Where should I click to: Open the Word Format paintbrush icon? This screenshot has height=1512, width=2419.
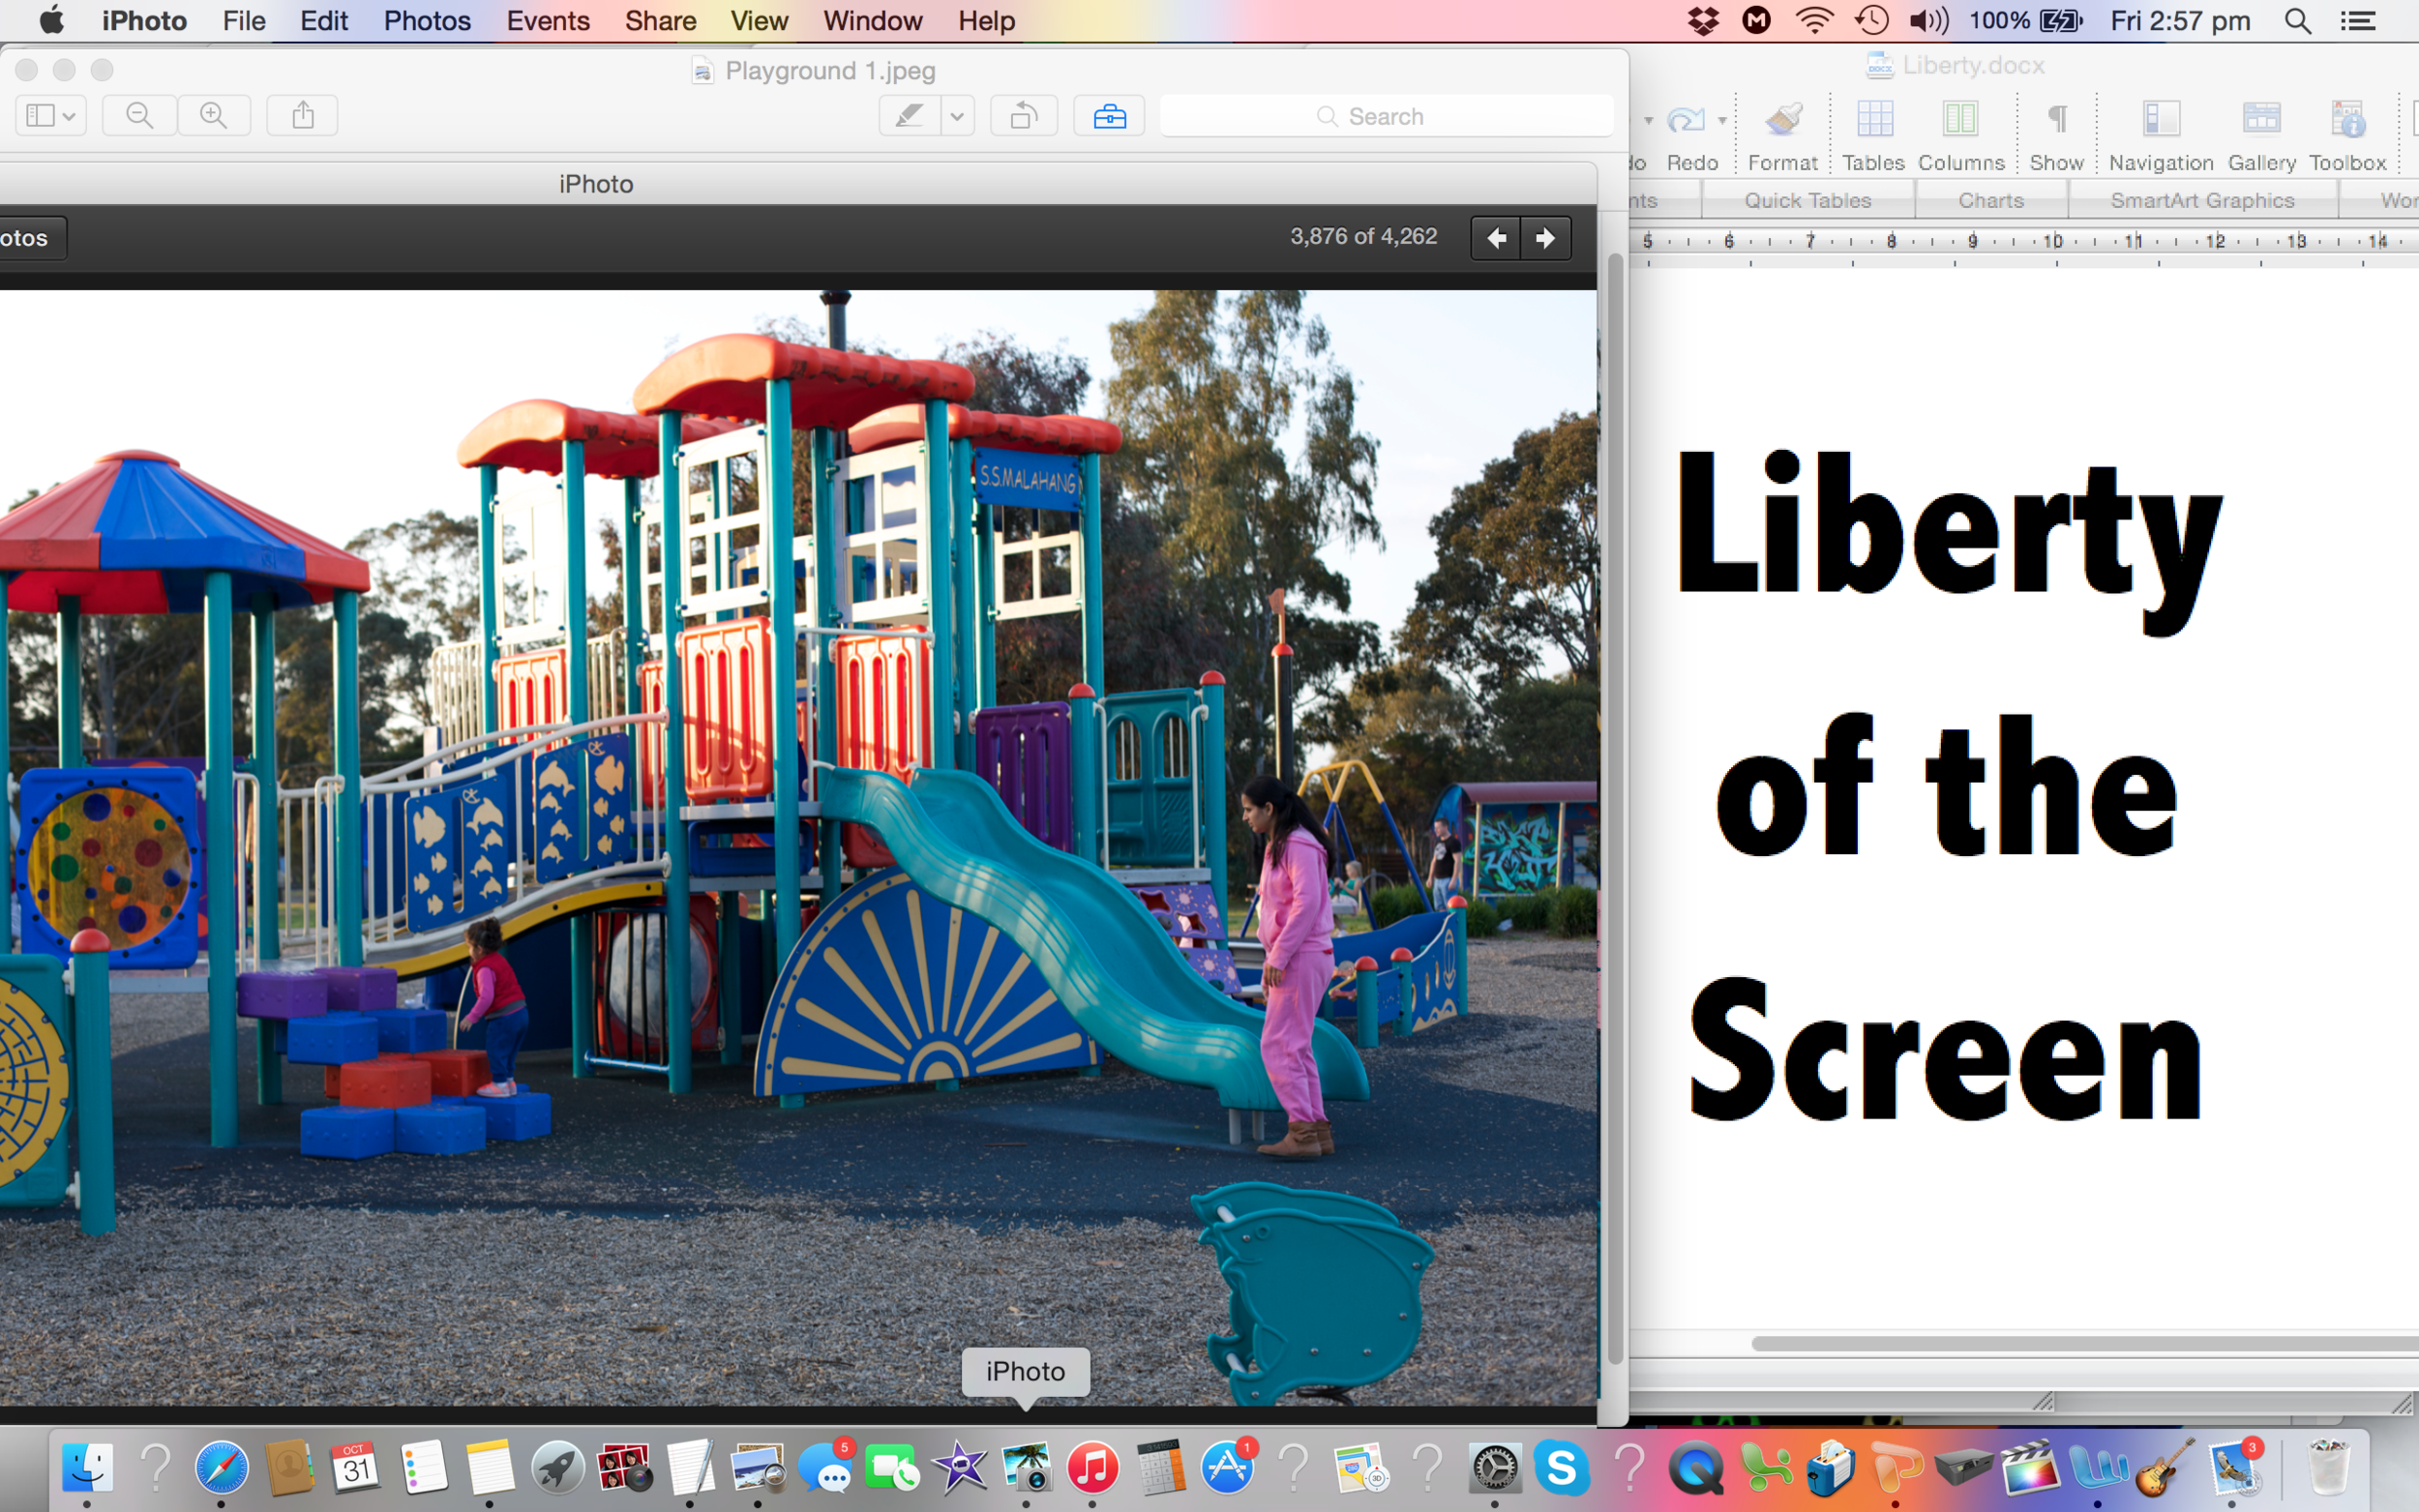point(1782,121)
